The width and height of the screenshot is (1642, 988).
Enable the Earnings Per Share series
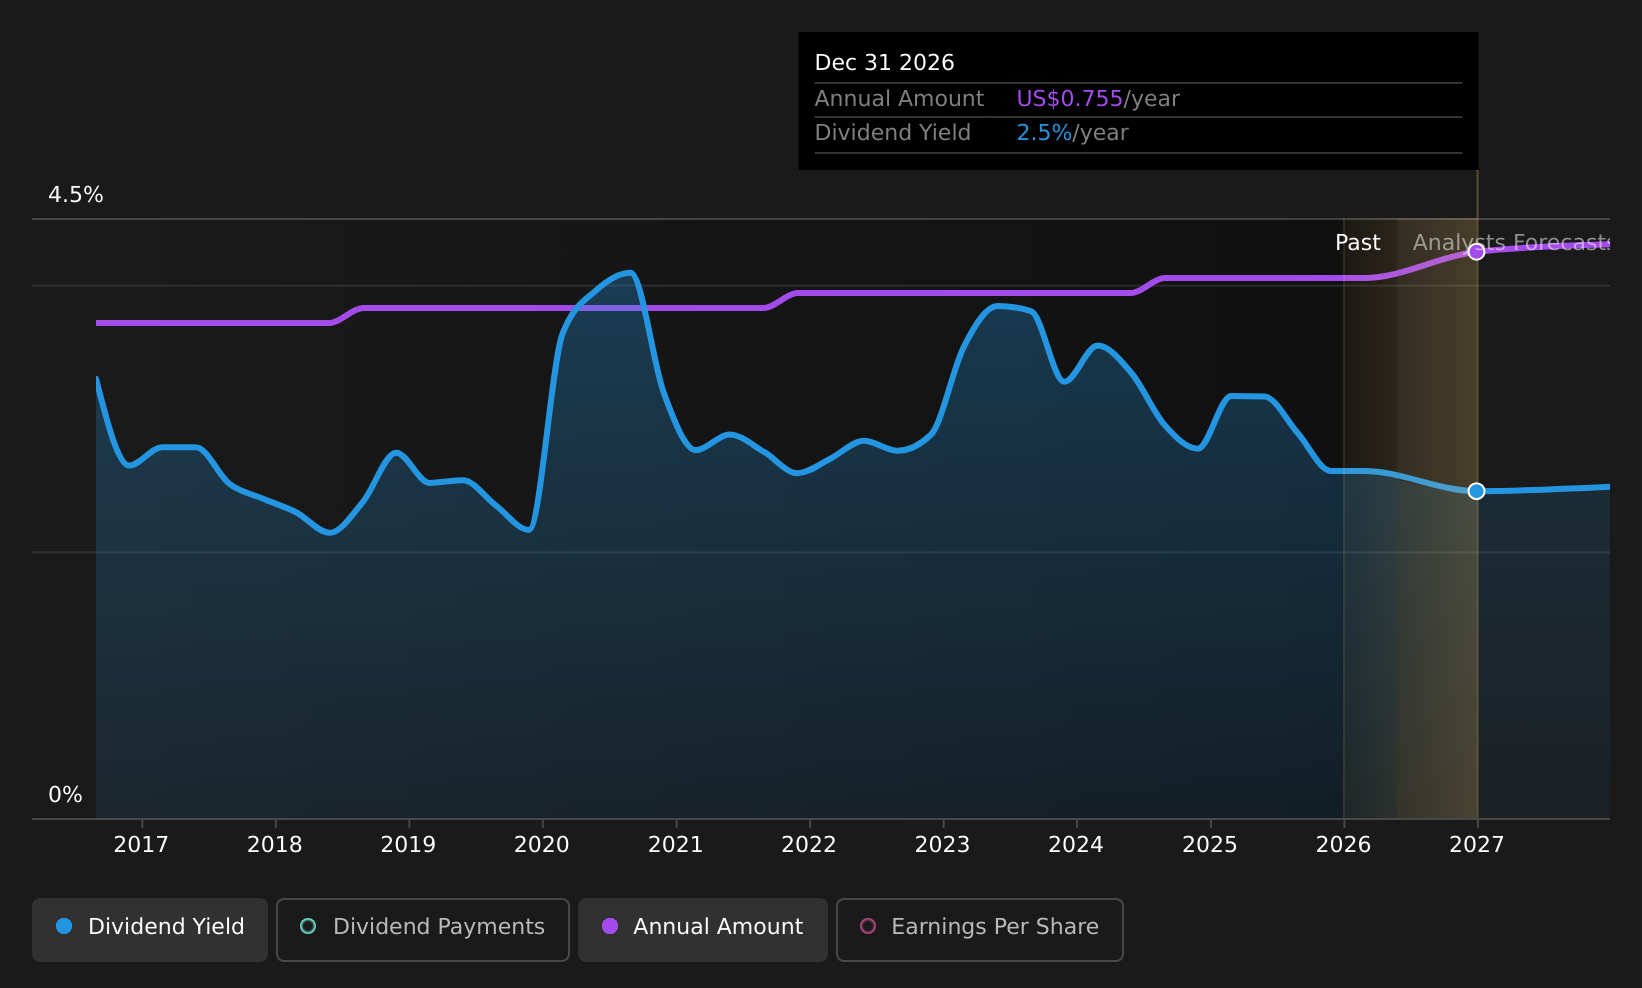(980, 929)
